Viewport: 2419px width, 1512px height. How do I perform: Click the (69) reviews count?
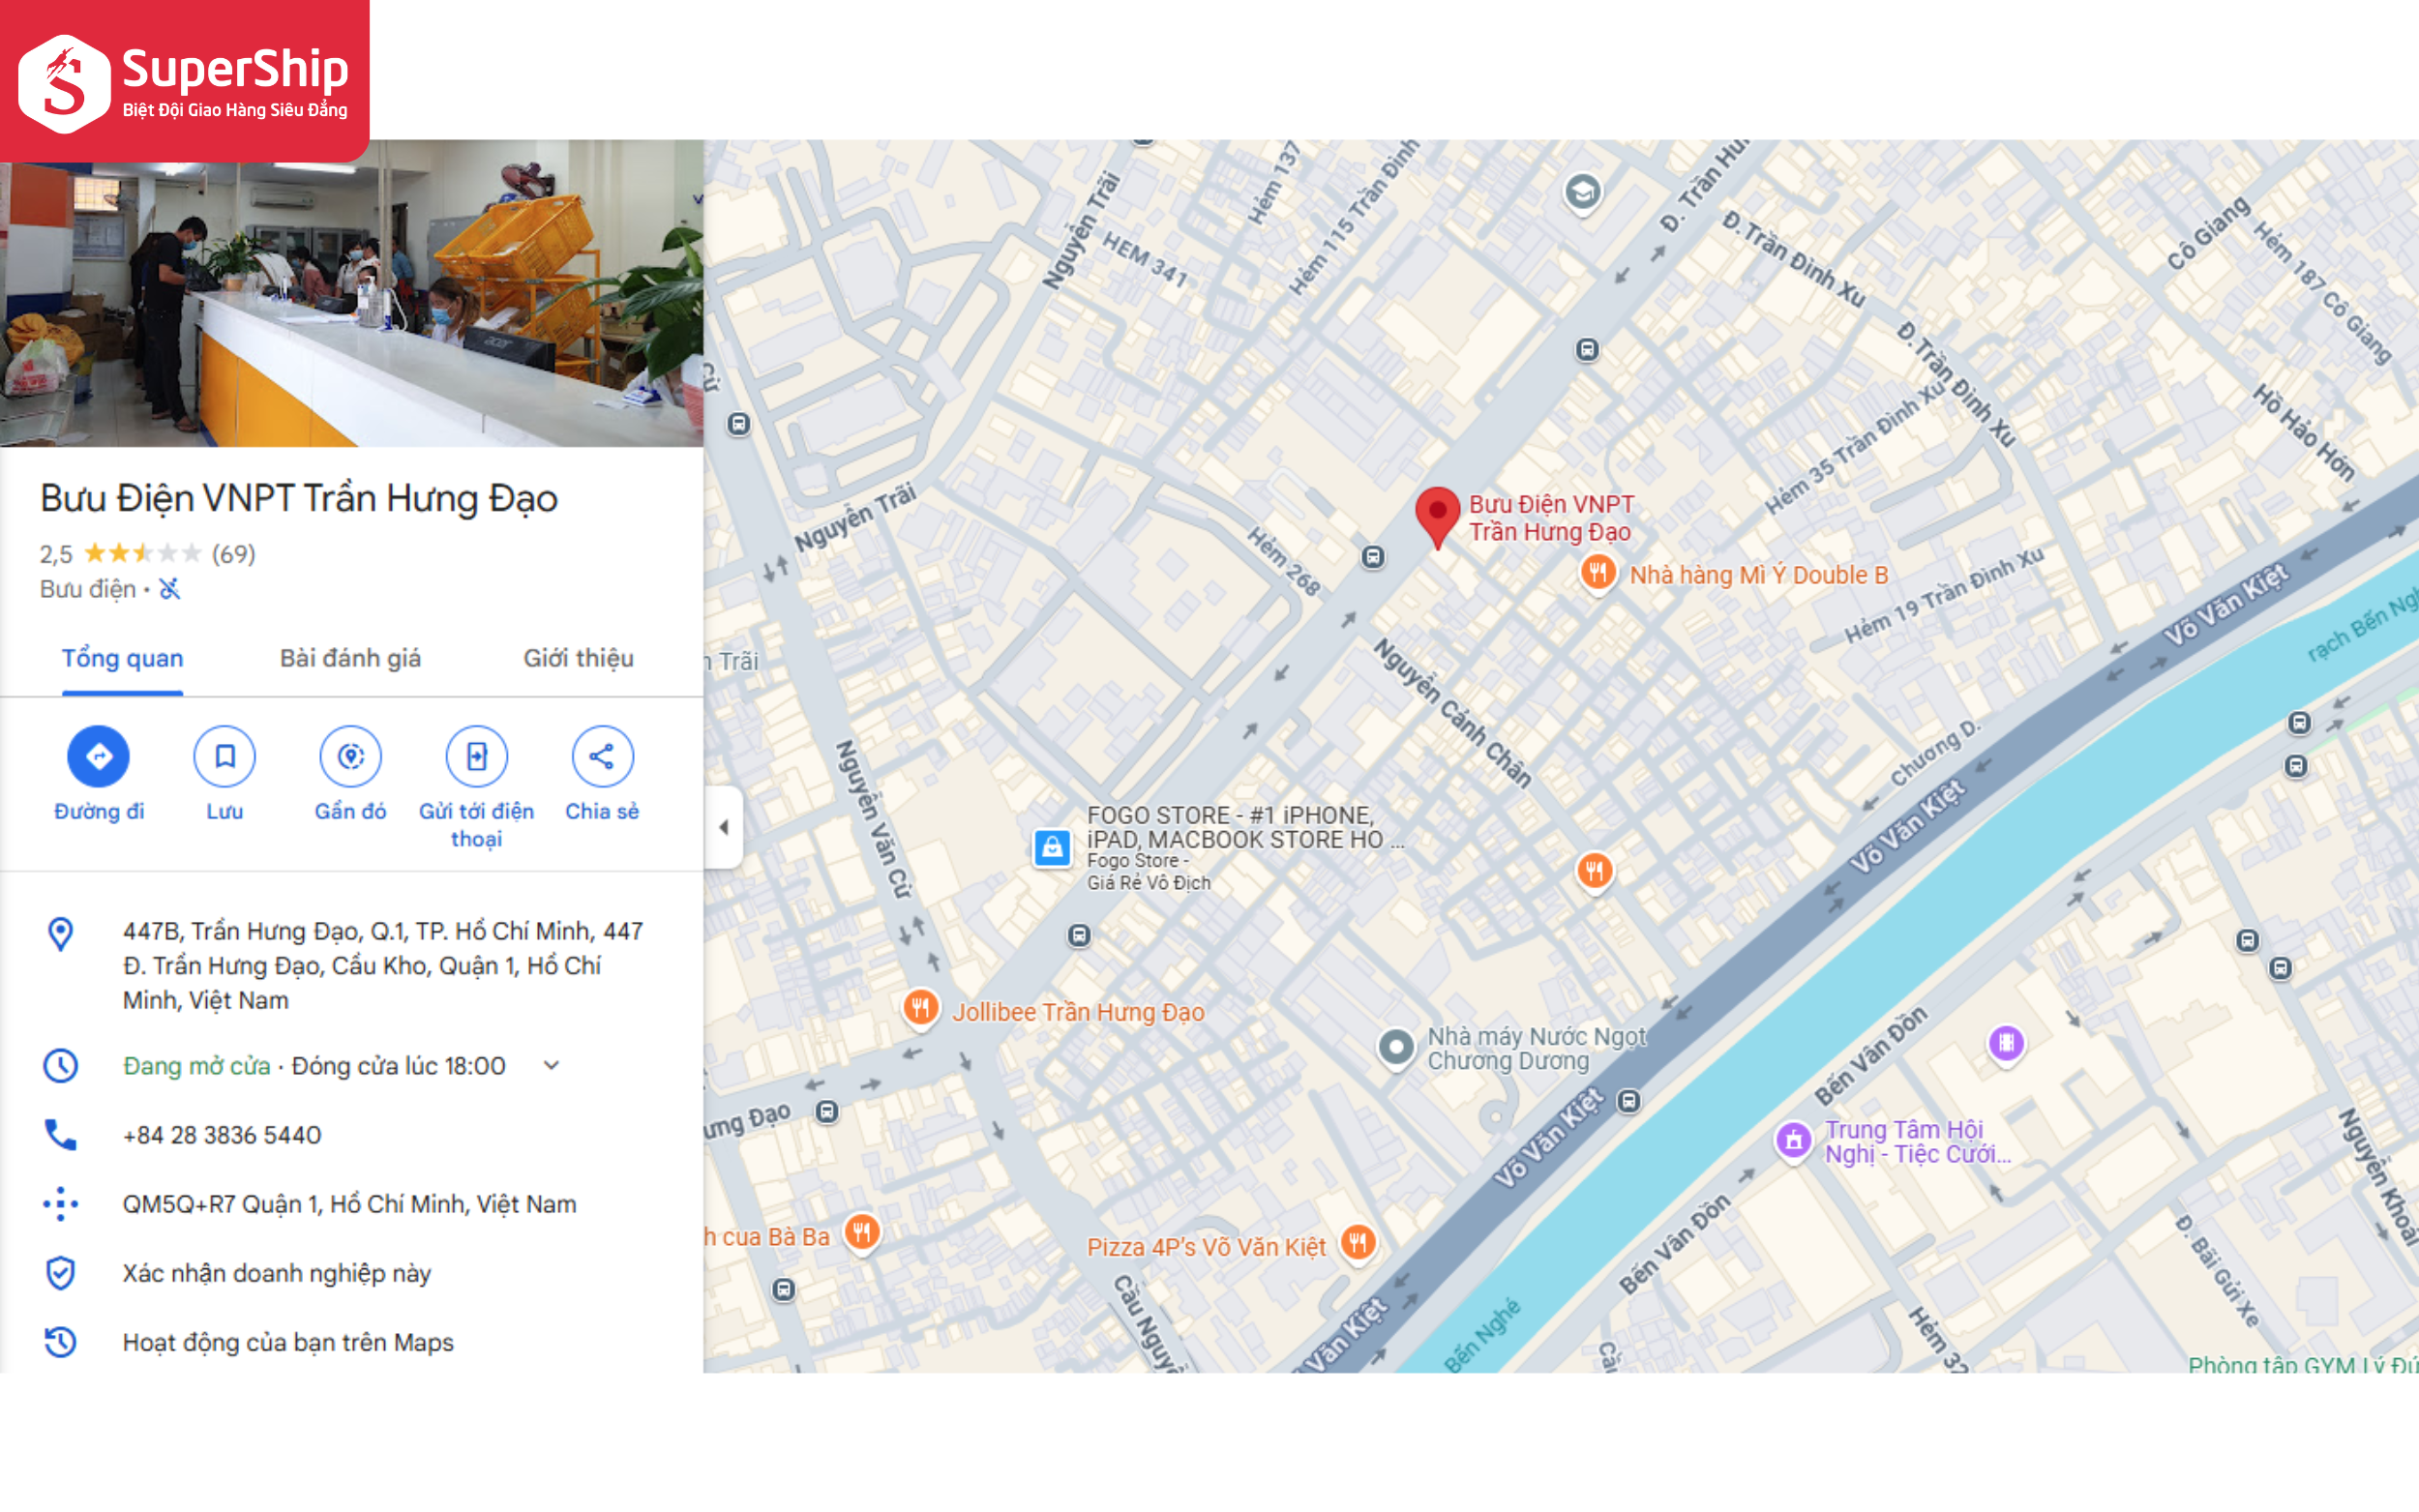pyautogui.click(x=234, y=554)
